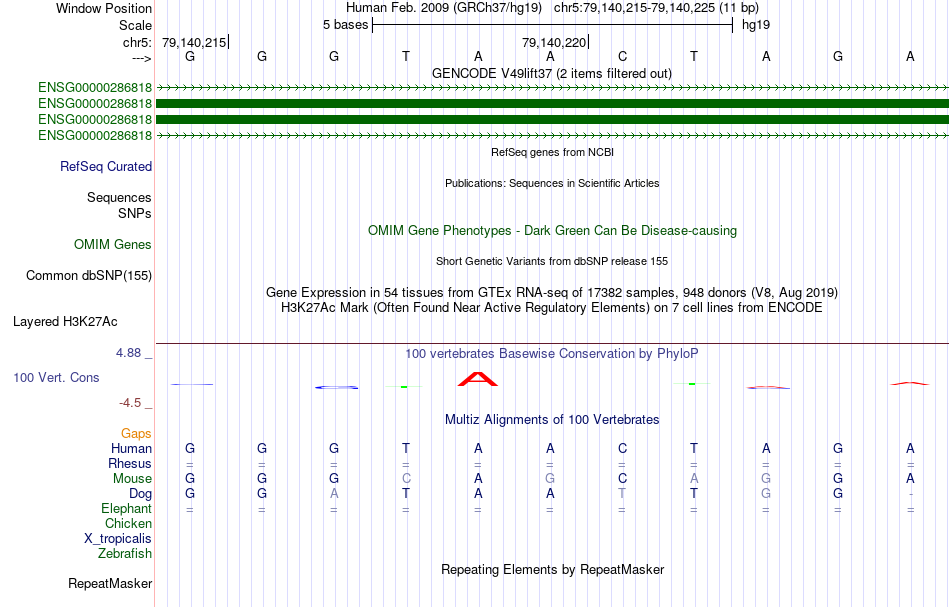950x607 pixels.
Task: Click the Chicken alignment row label
Action: pos(128,523)
